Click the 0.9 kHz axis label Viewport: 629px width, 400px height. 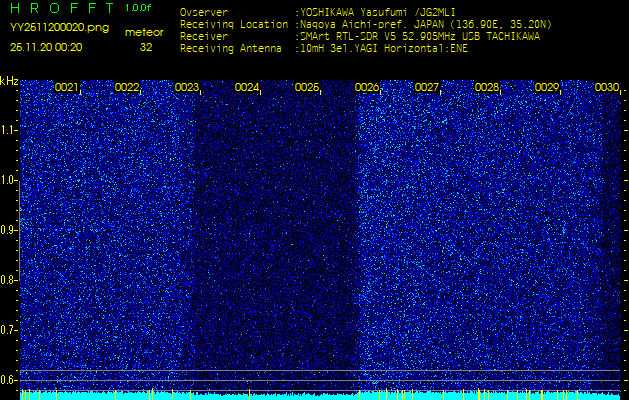9,230
